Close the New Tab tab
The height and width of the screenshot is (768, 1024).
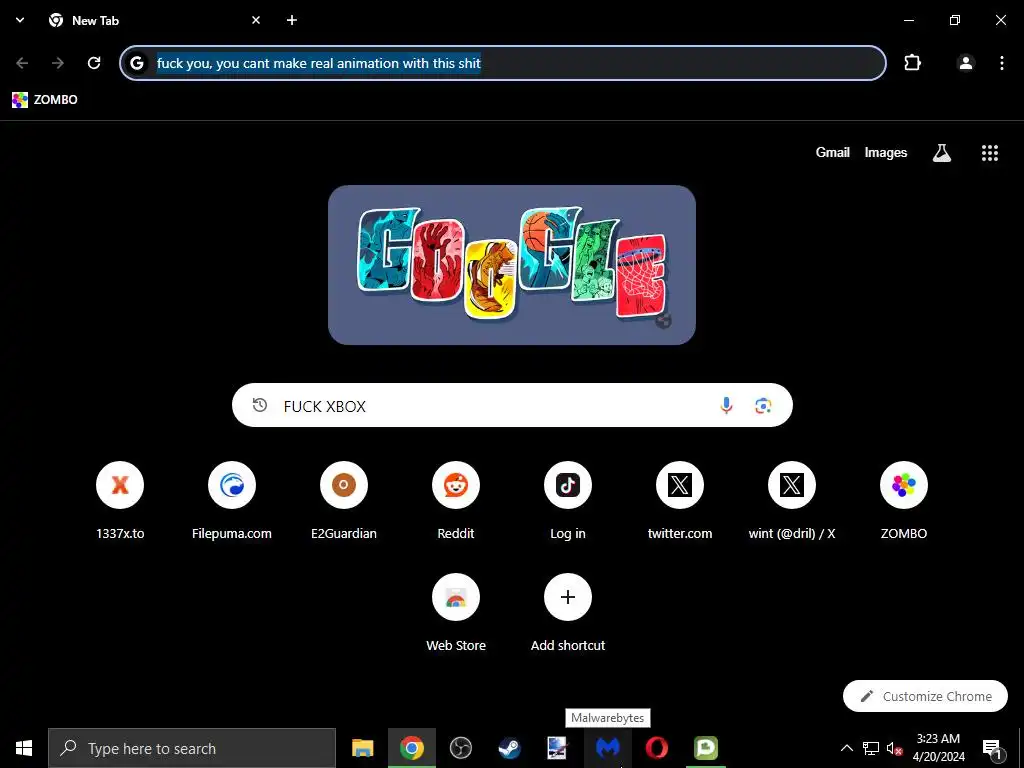(256, 20)
